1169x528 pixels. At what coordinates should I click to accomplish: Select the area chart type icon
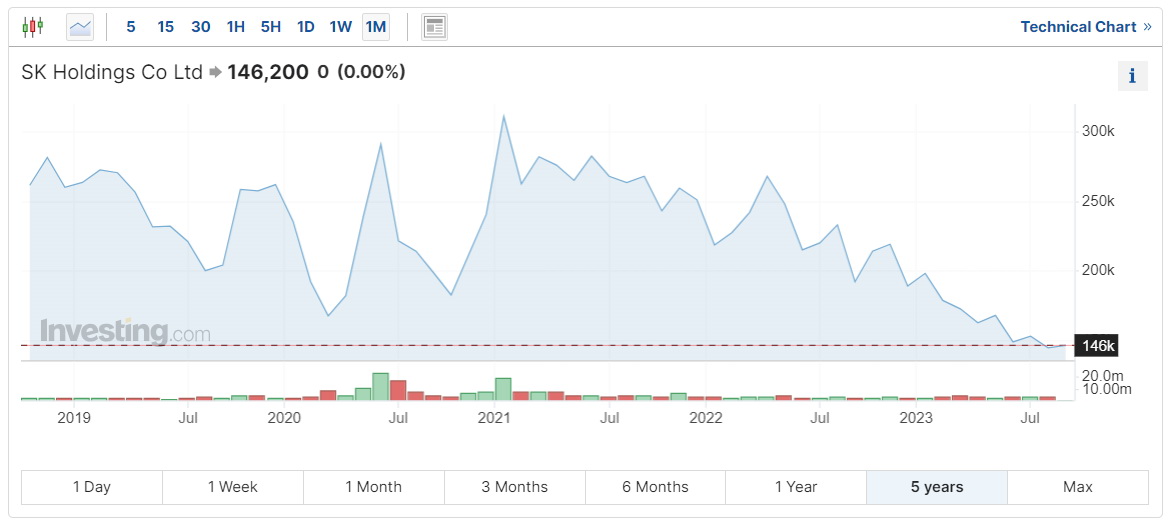80,28
